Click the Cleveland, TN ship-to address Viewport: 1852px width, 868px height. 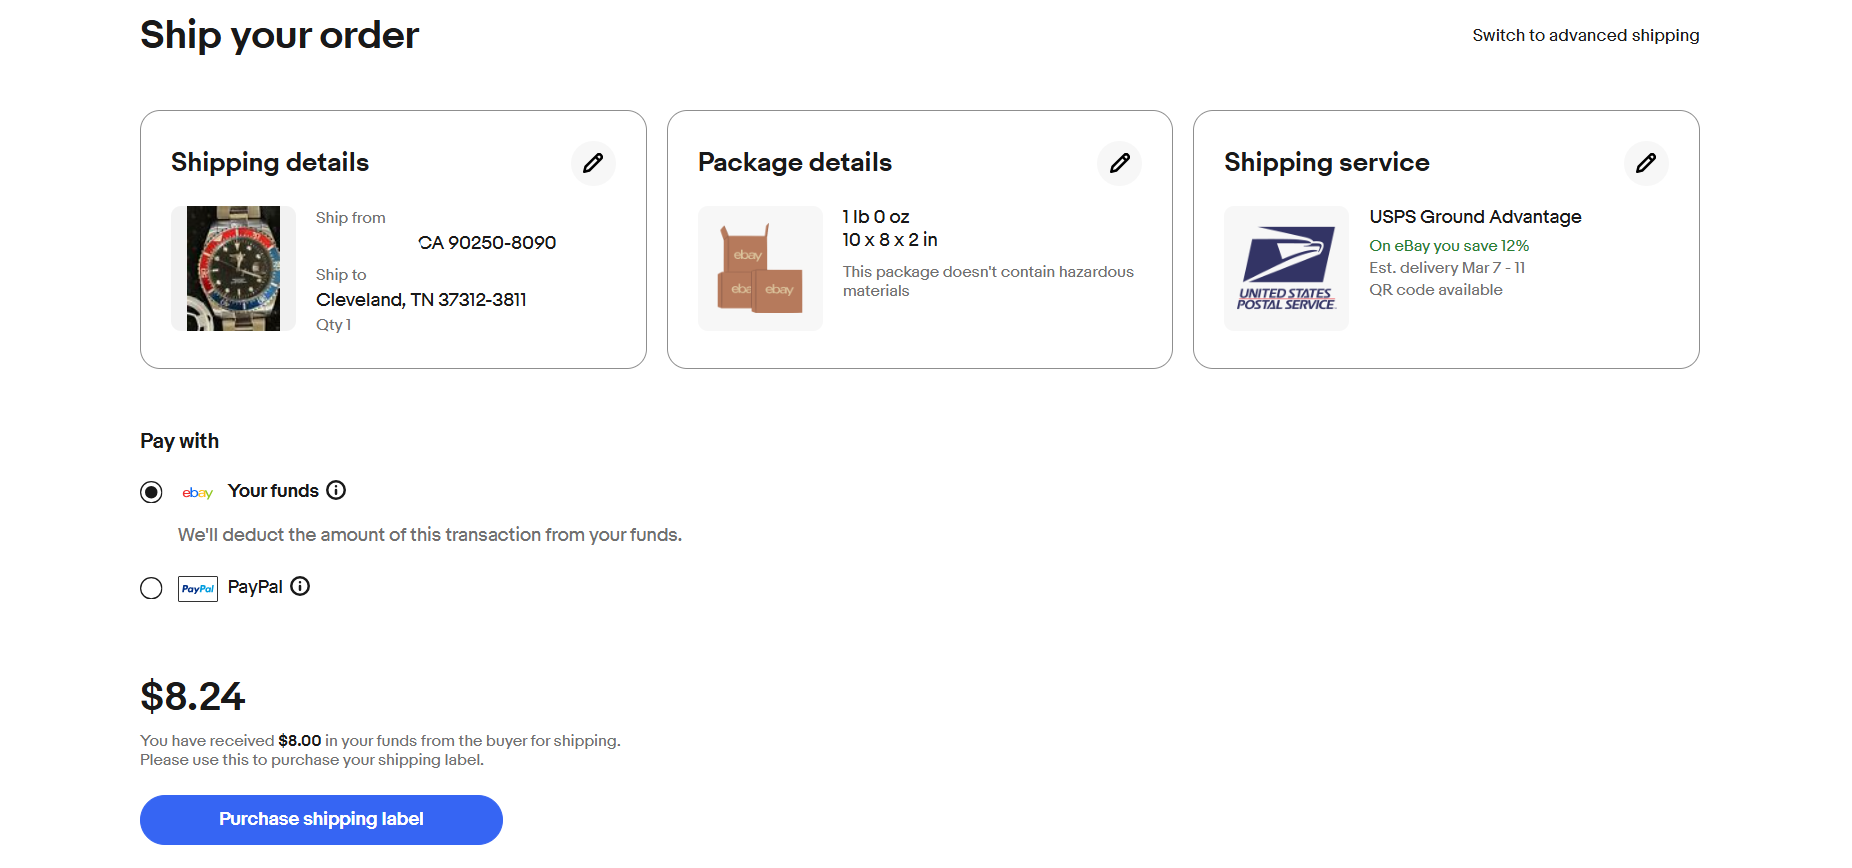421,300
